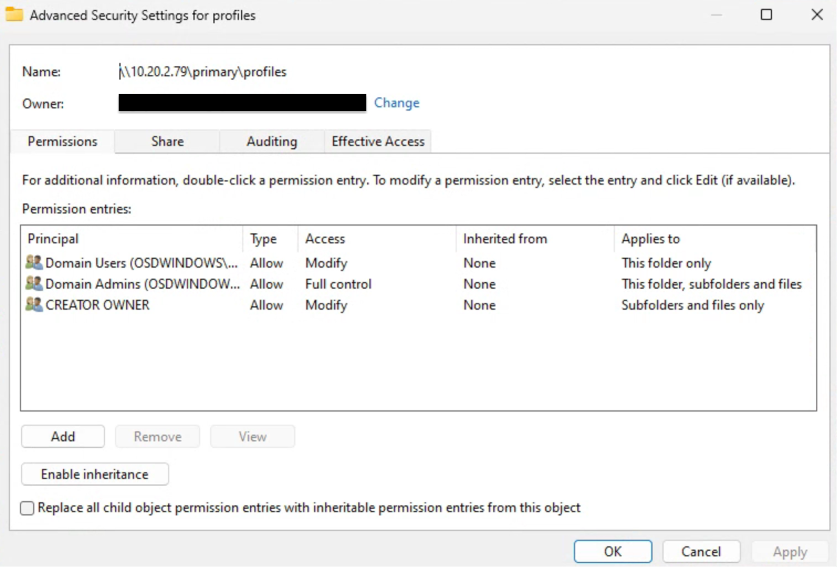
Task: Open the Auditing tab
Action: coord(271,142)
